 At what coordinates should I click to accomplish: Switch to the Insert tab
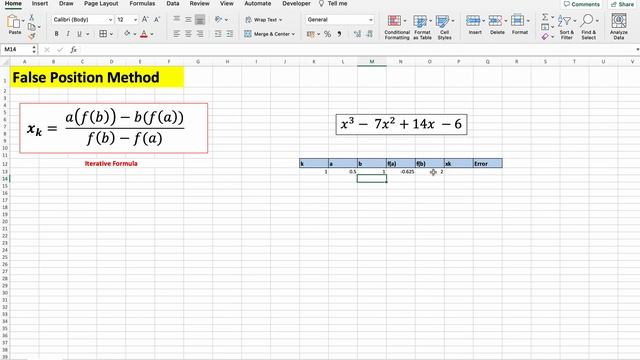pos(40,3)
